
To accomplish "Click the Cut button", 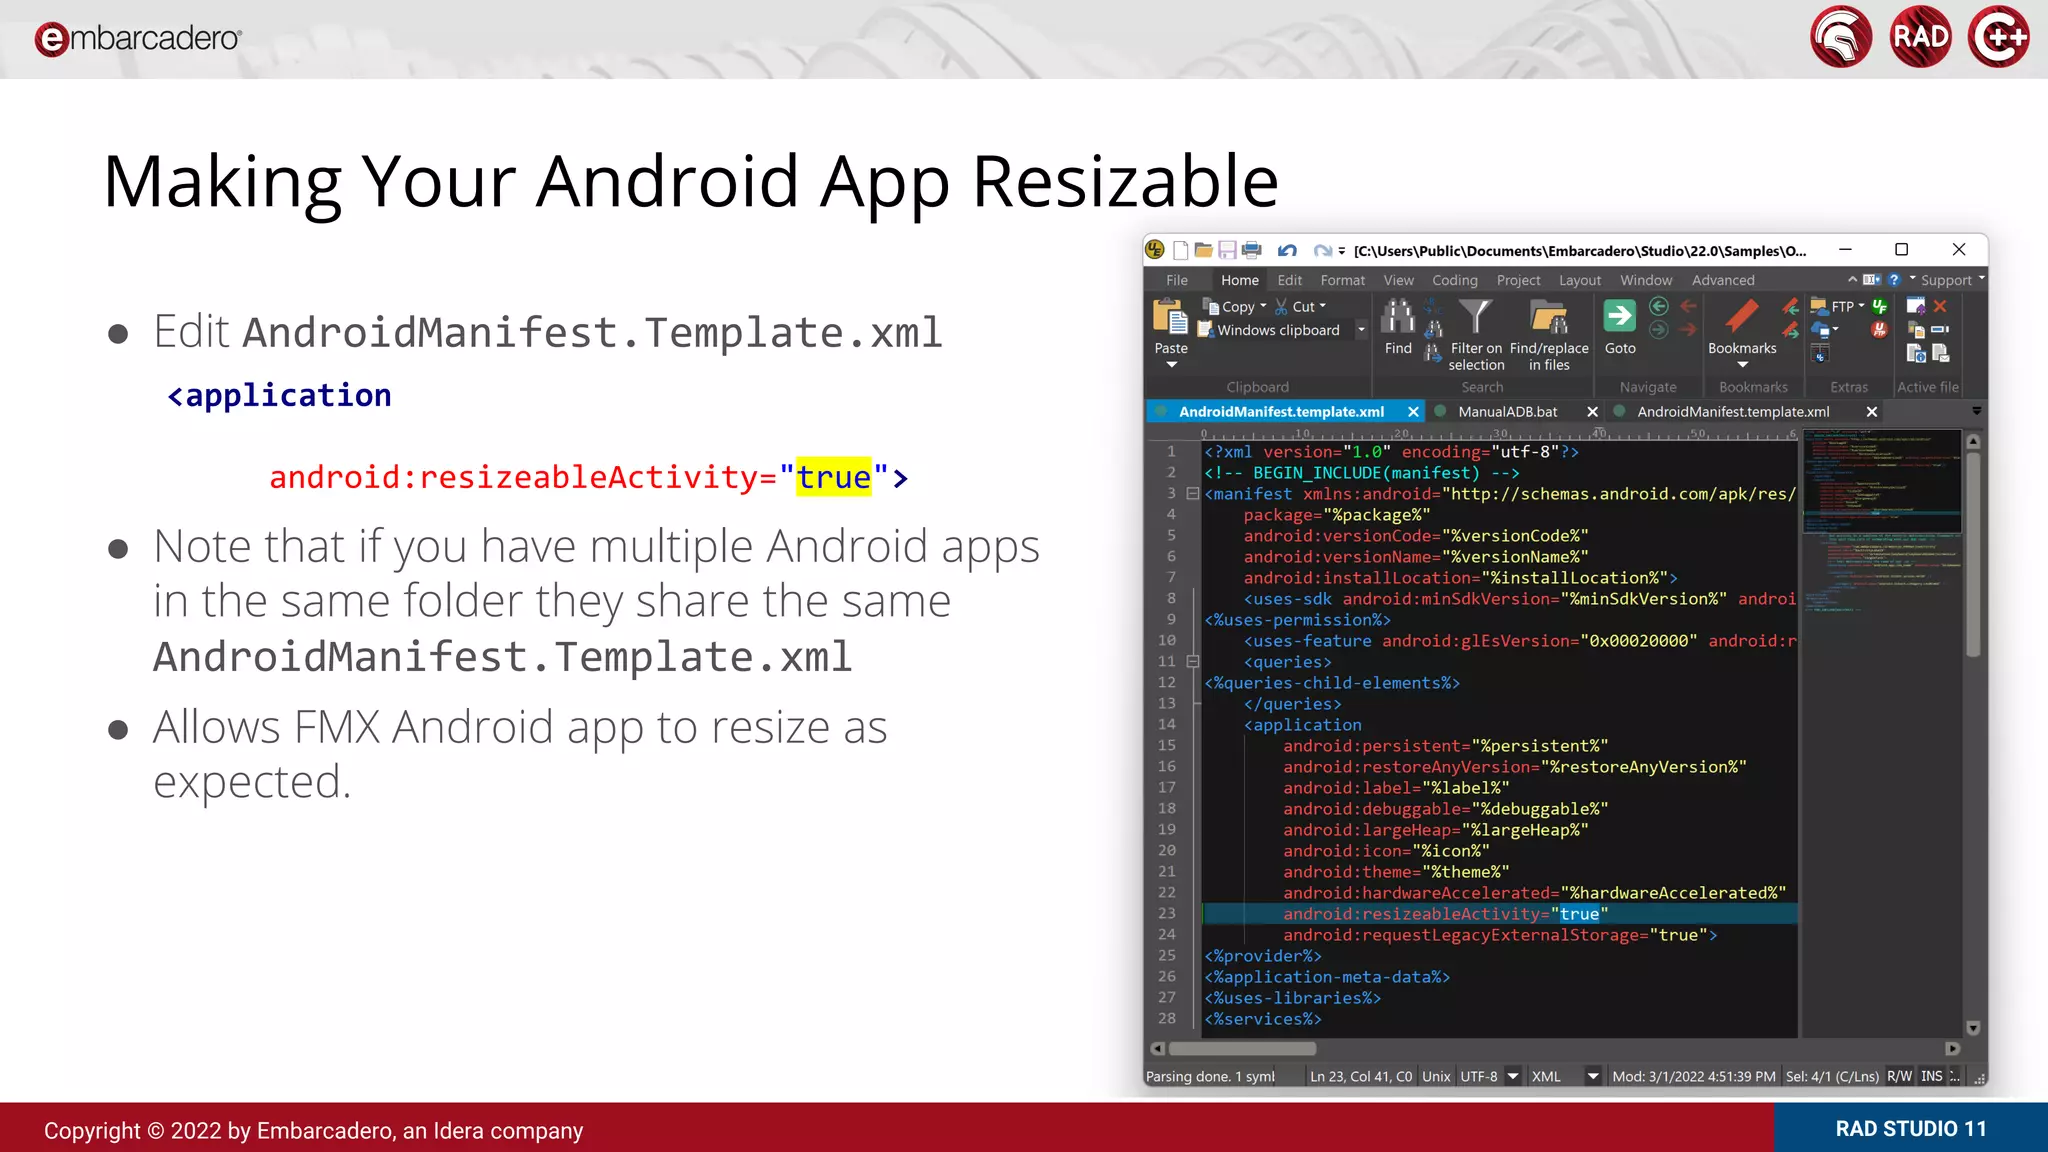I will (x=1301, y=307).
